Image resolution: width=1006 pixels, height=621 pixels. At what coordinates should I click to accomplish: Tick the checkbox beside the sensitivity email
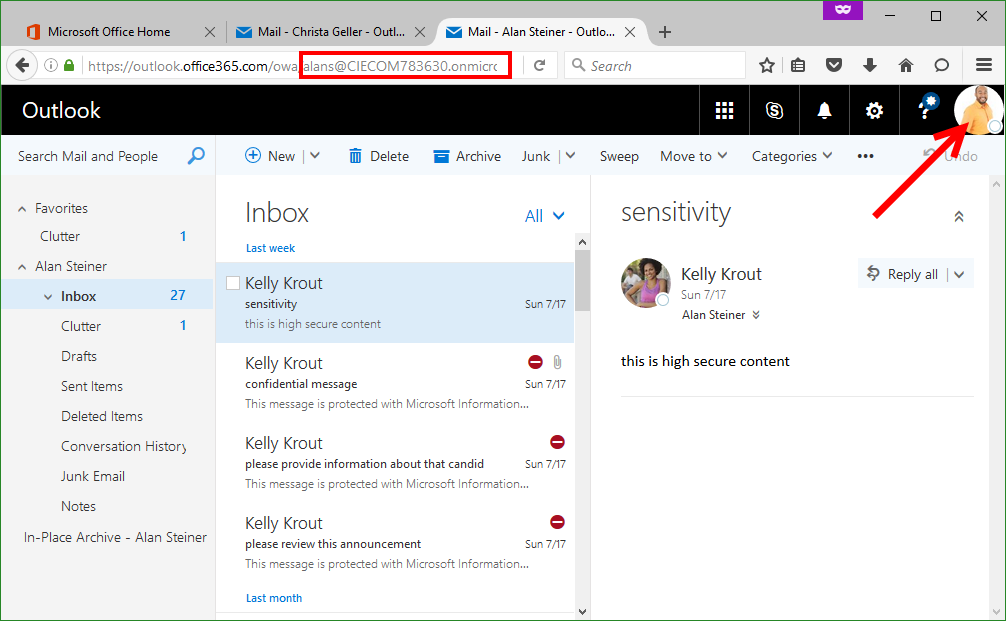pyautogui.click(x=233, y=284)
